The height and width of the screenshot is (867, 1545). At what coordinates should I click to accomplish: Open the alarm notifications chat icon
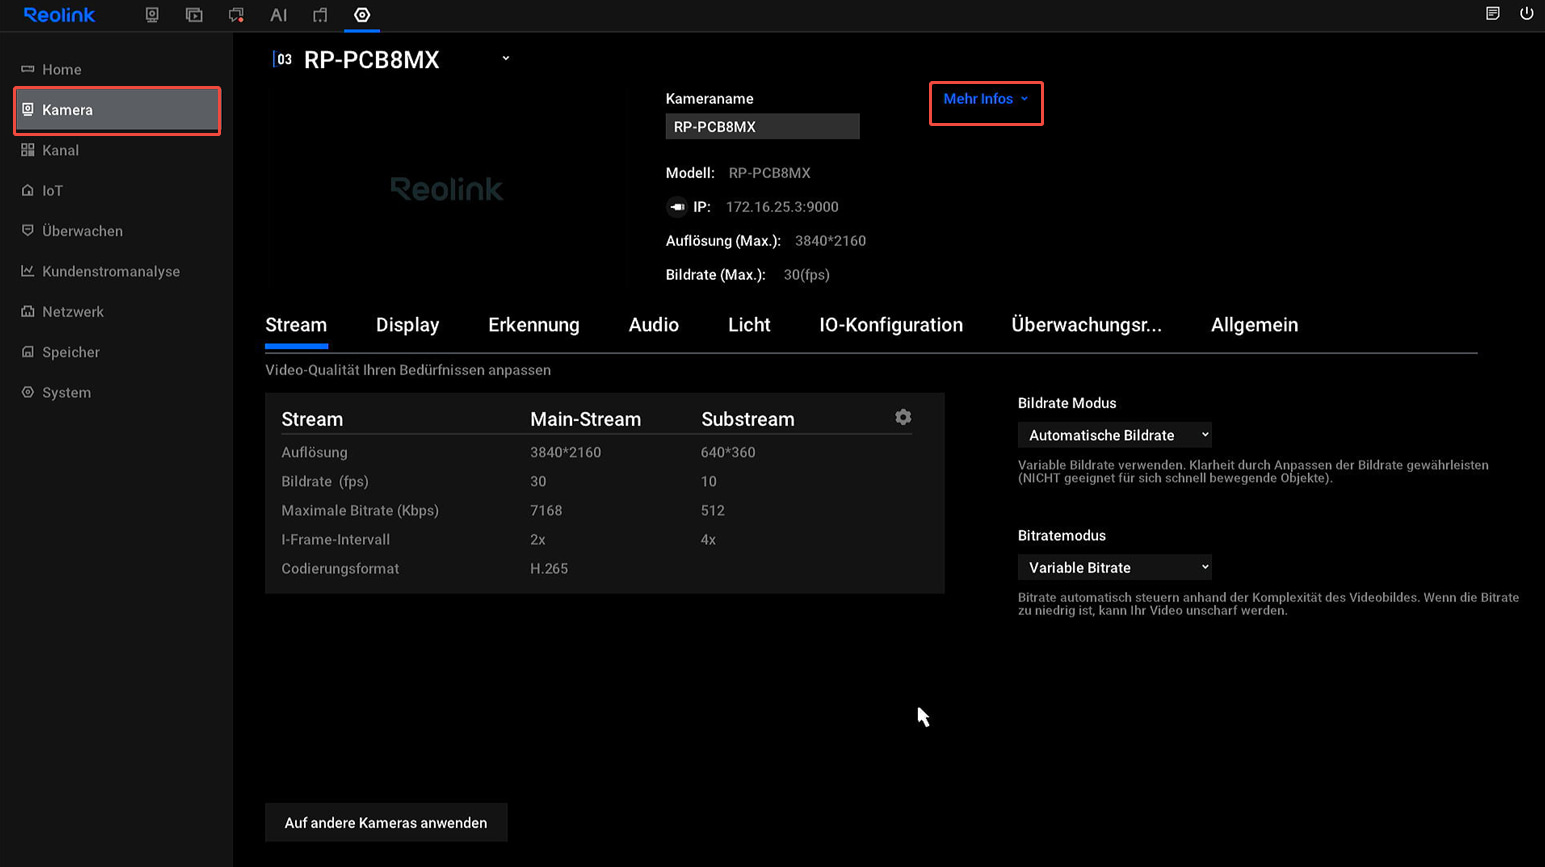coord(236,15)
